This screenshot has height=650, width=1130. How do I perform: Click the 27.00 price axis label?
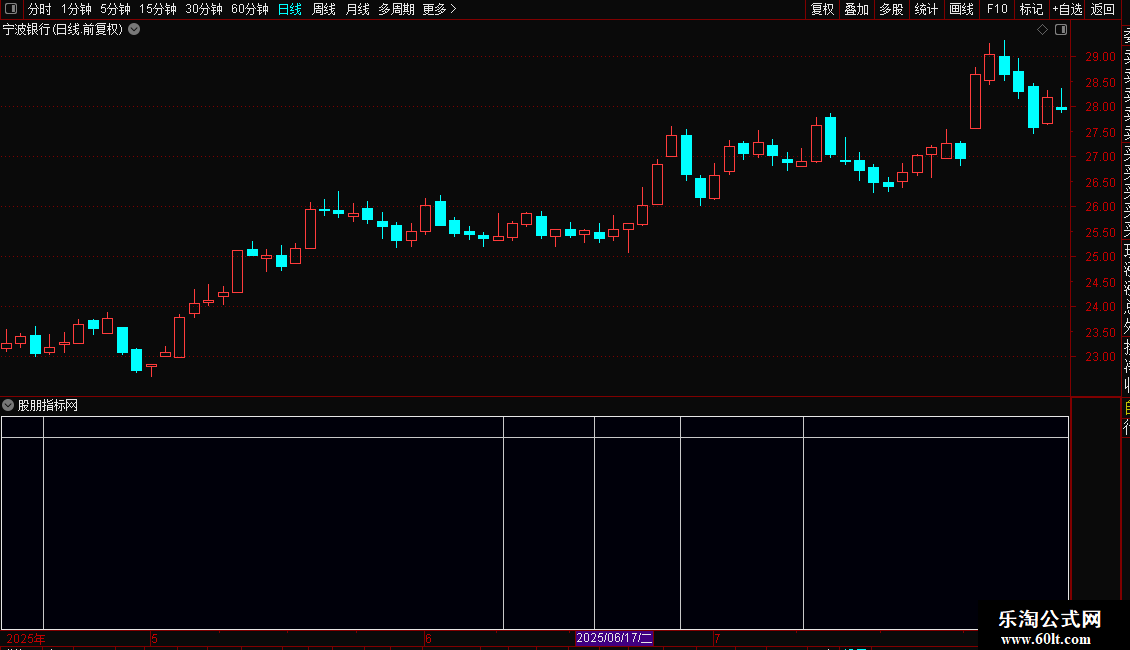[x=1100, y=156]
